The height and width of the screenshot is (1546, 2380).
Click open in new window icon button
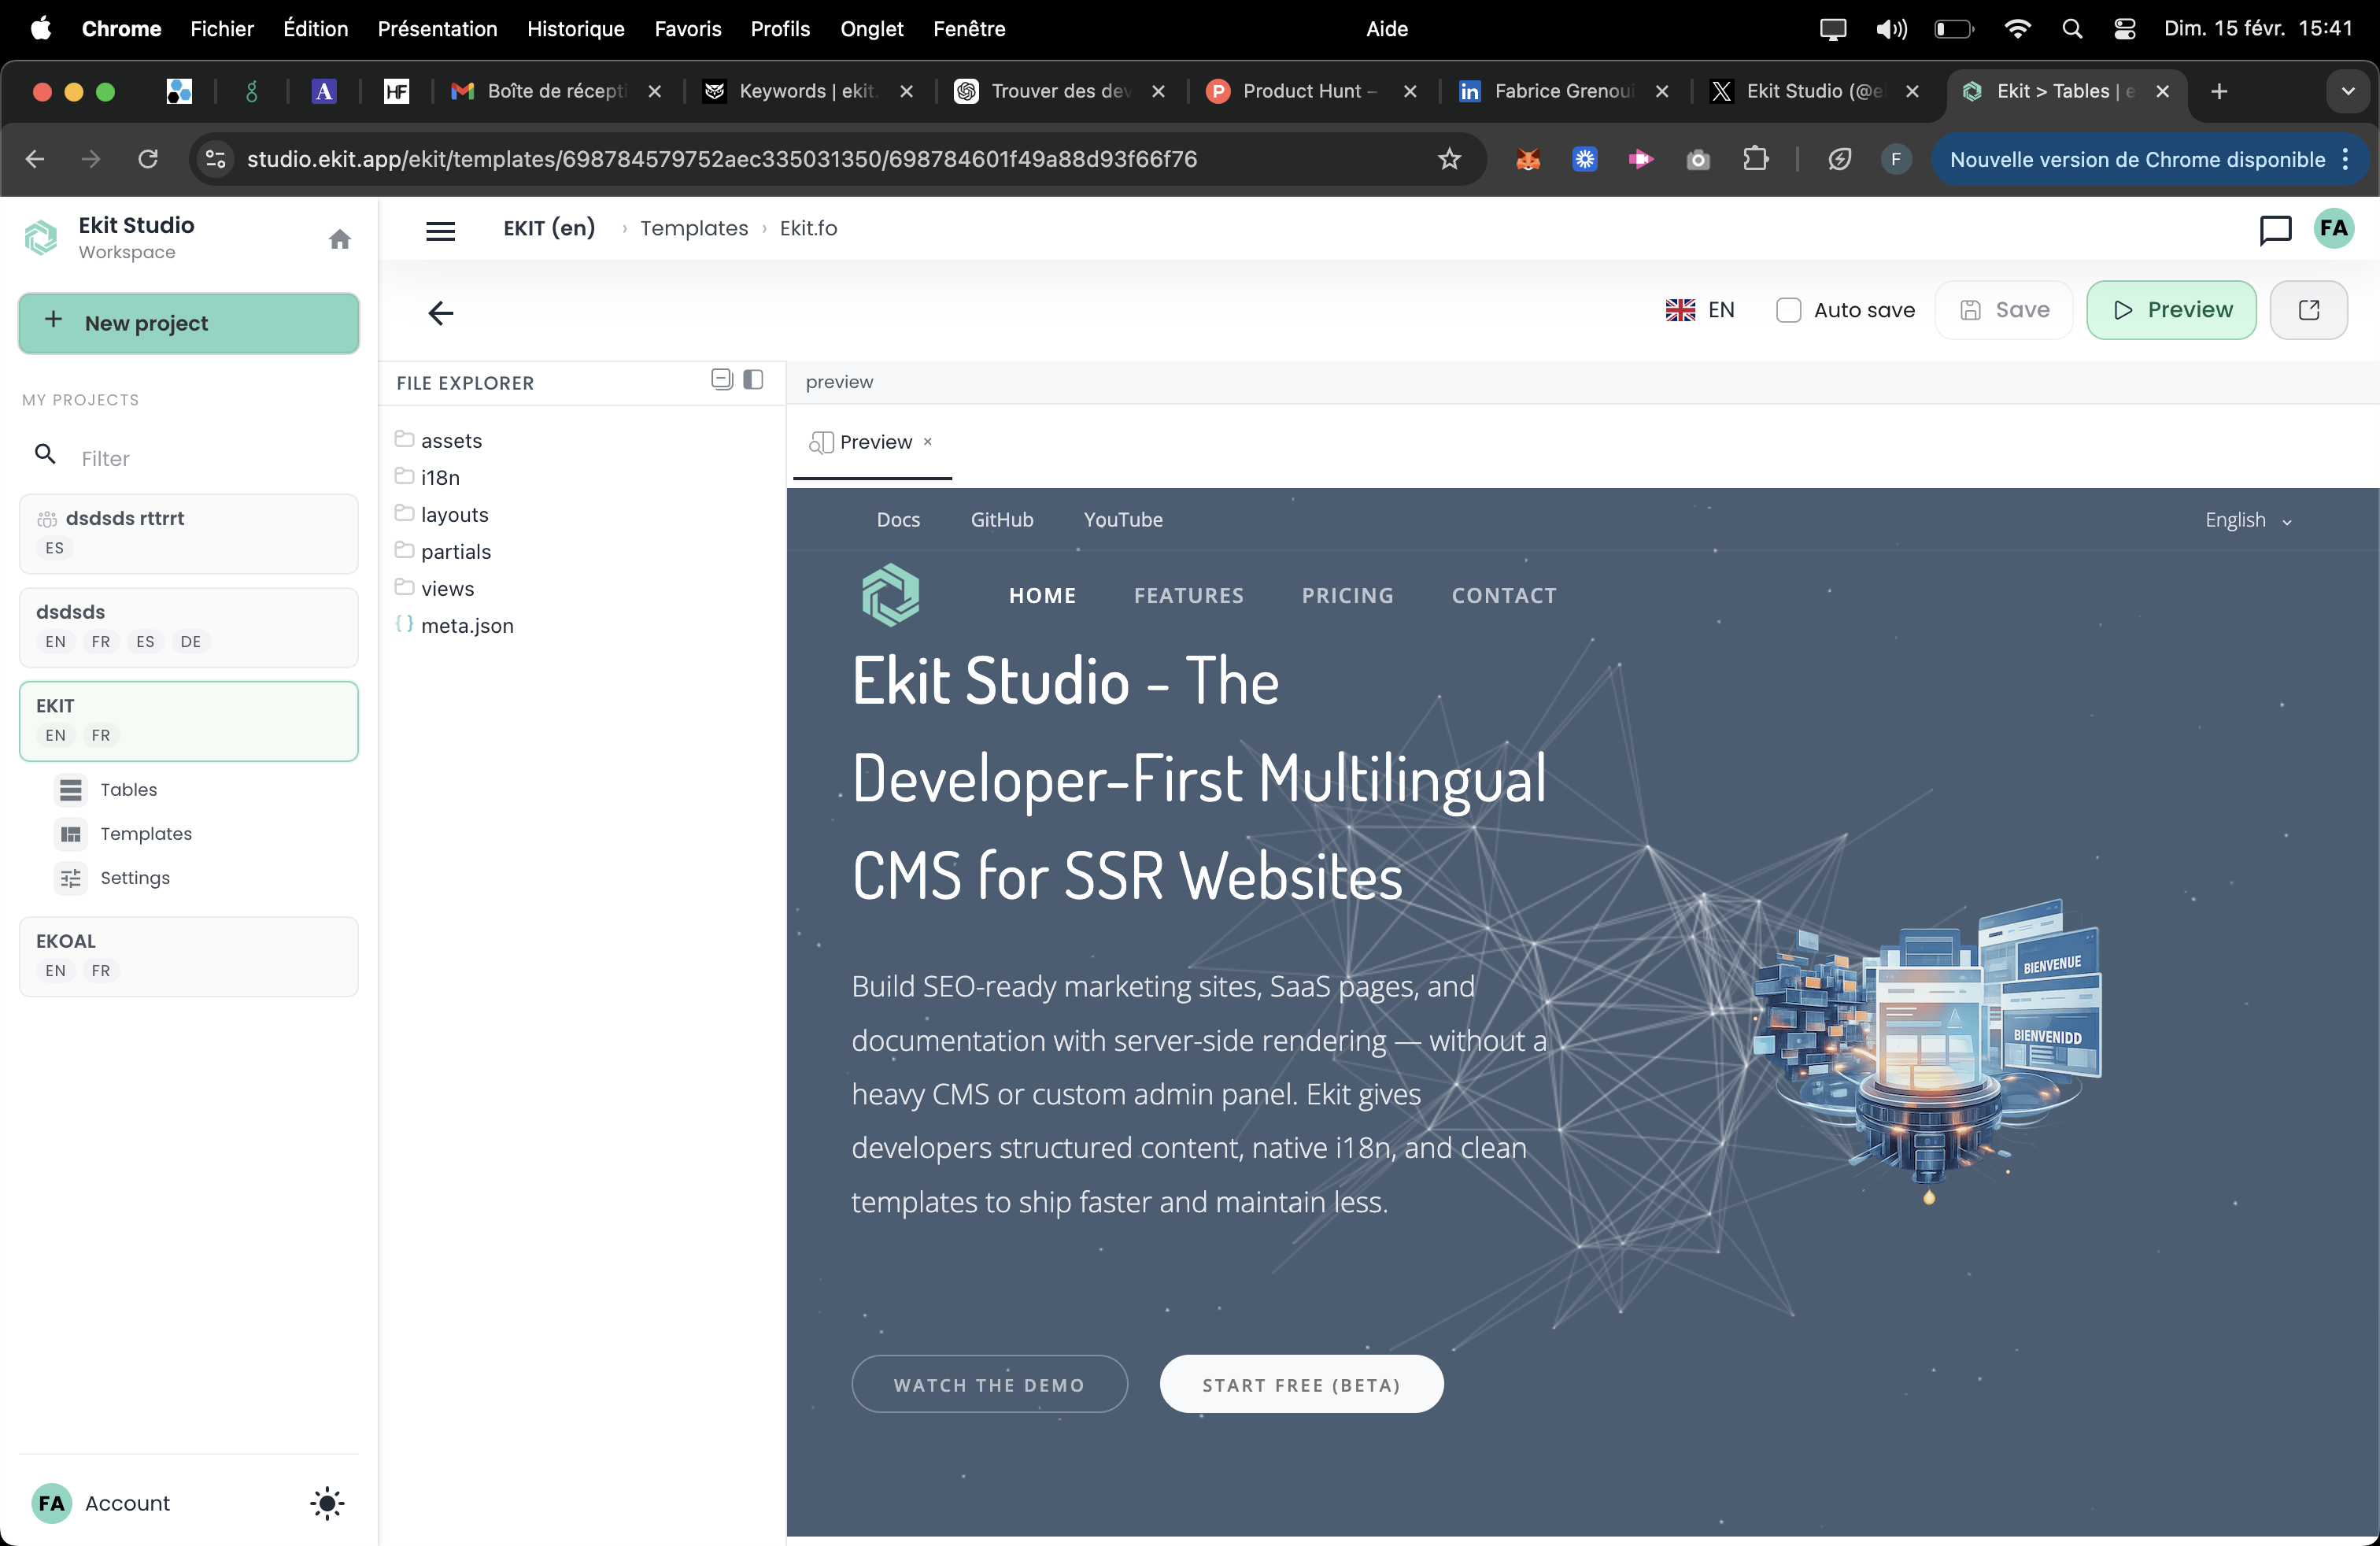[2308, 310]
